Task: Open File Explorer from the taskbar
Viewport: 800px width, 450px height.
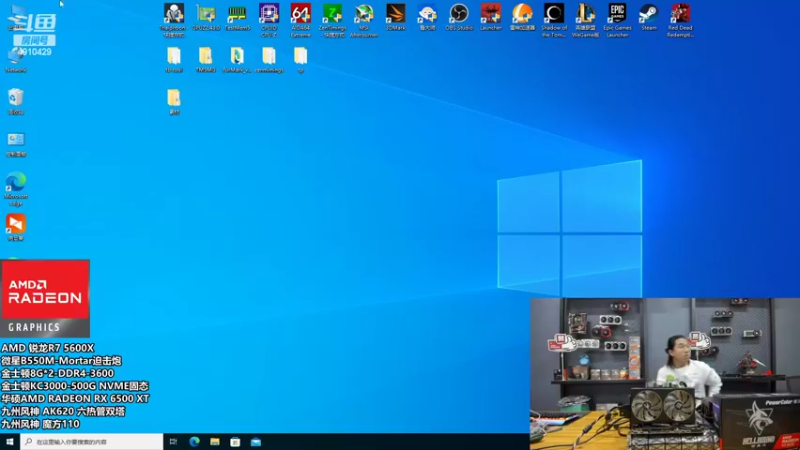Action: (215, 442)
